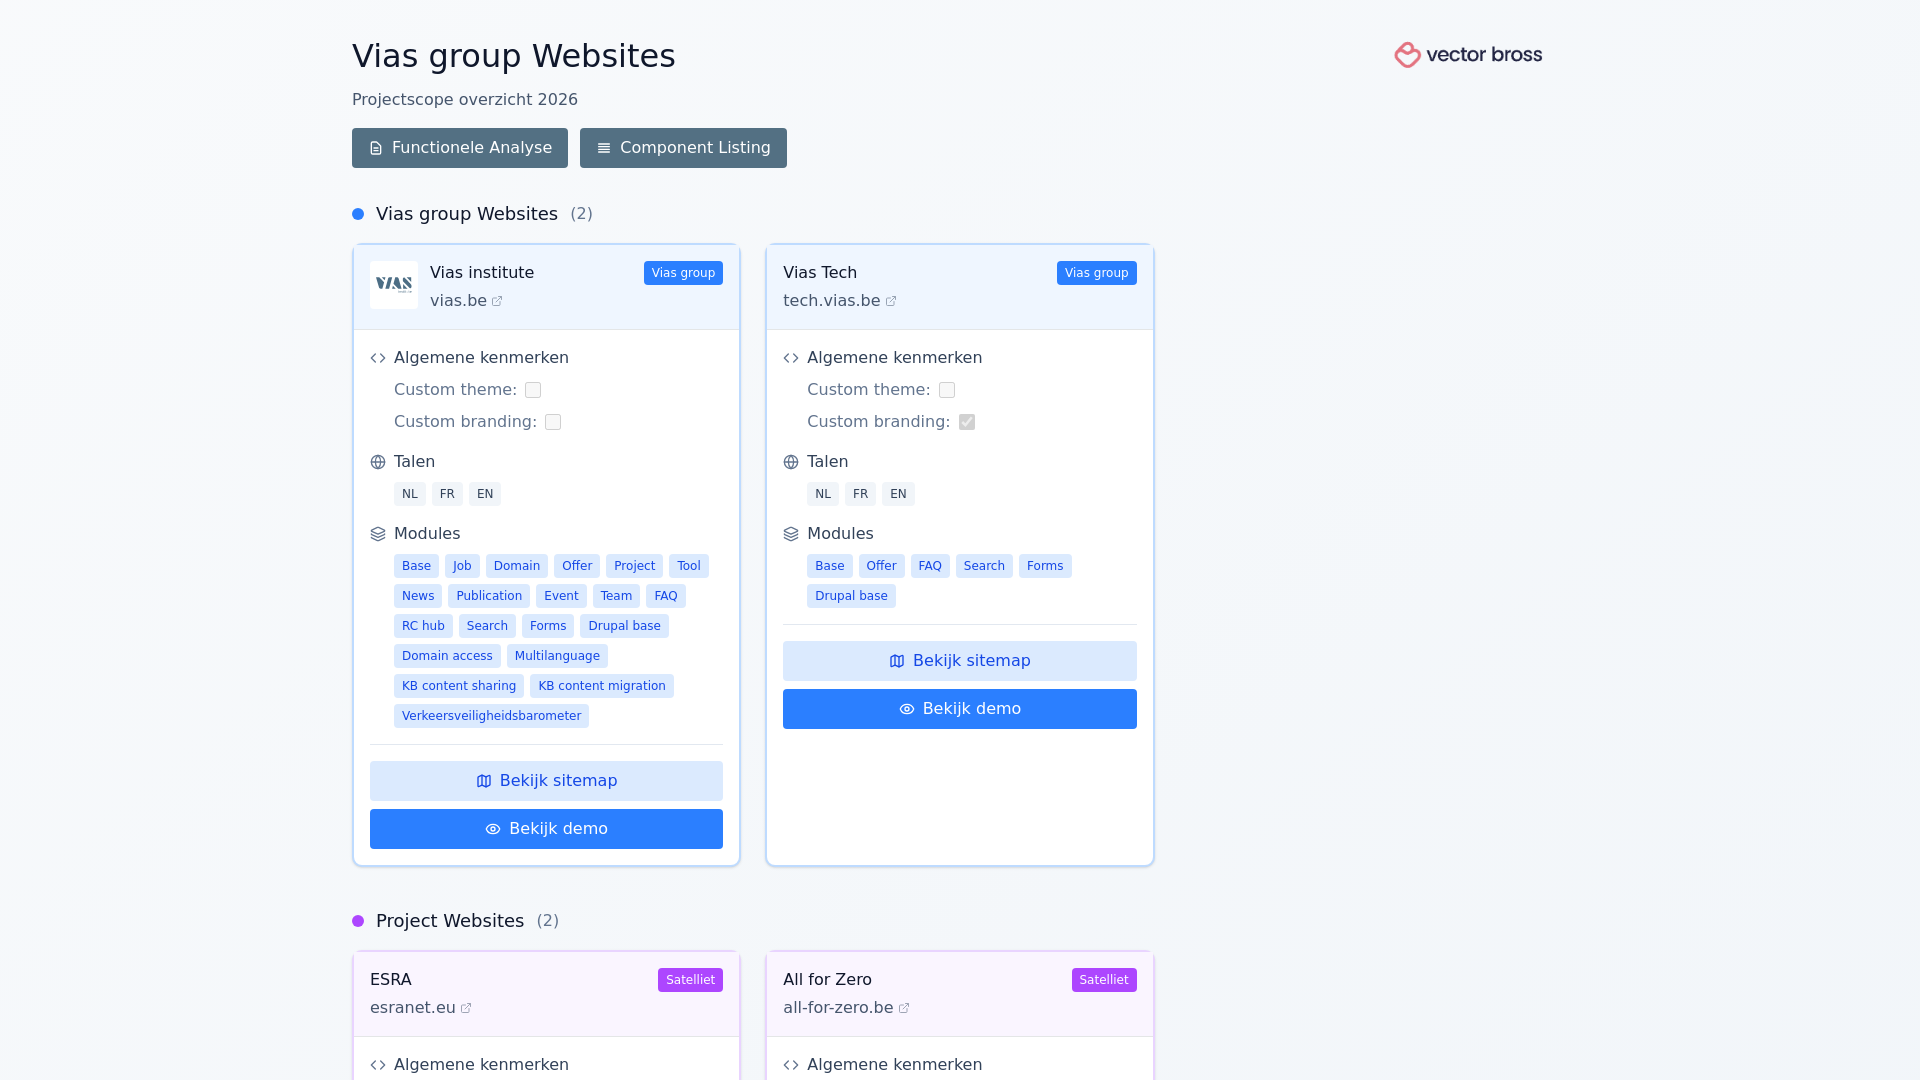Click the Verkeersveiligheidsbarometer module tag
The height and width of the screenshot is (1080, 1920).
491,716
